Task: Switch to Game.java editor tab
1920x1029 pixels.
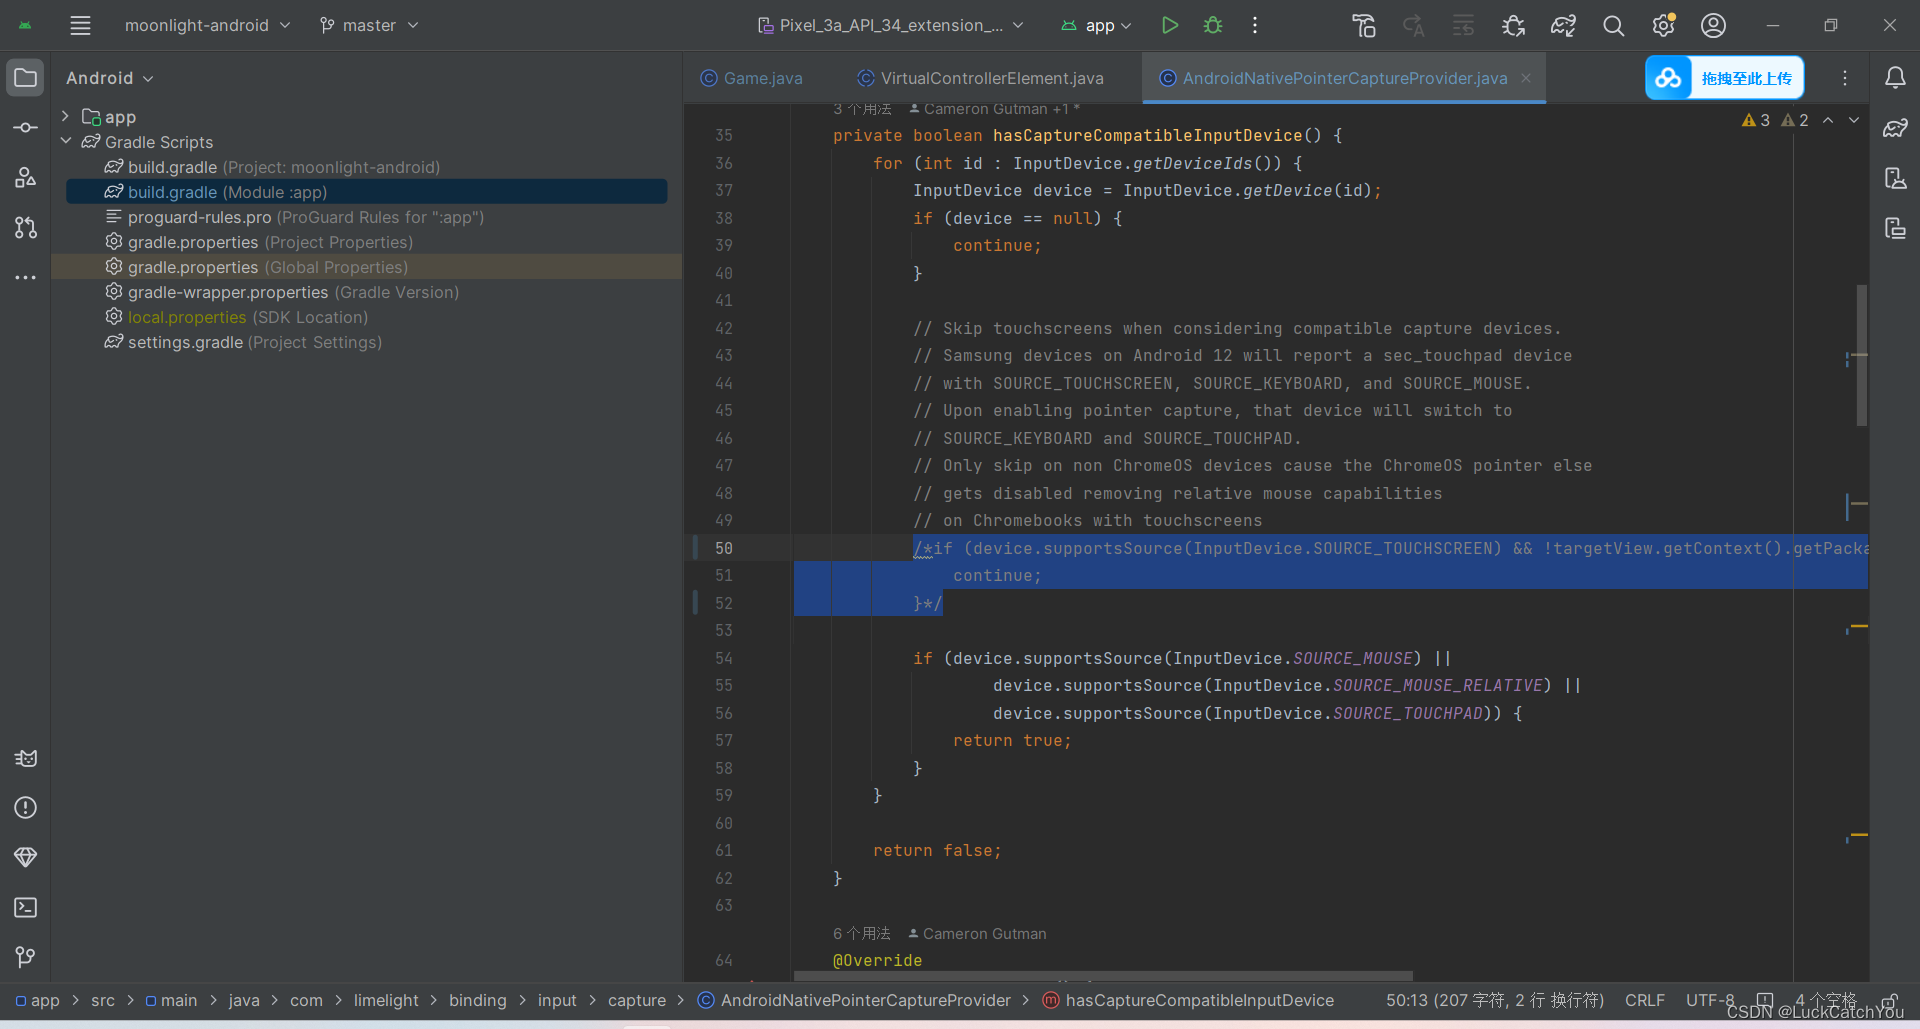Action: click(x=751, y=78)
